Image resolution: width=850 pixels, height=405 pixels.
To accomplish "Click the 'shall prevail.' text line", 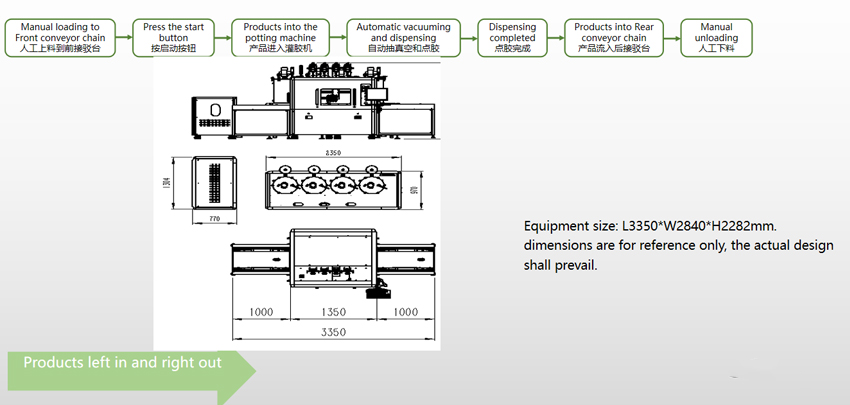I will pos(560,265).
